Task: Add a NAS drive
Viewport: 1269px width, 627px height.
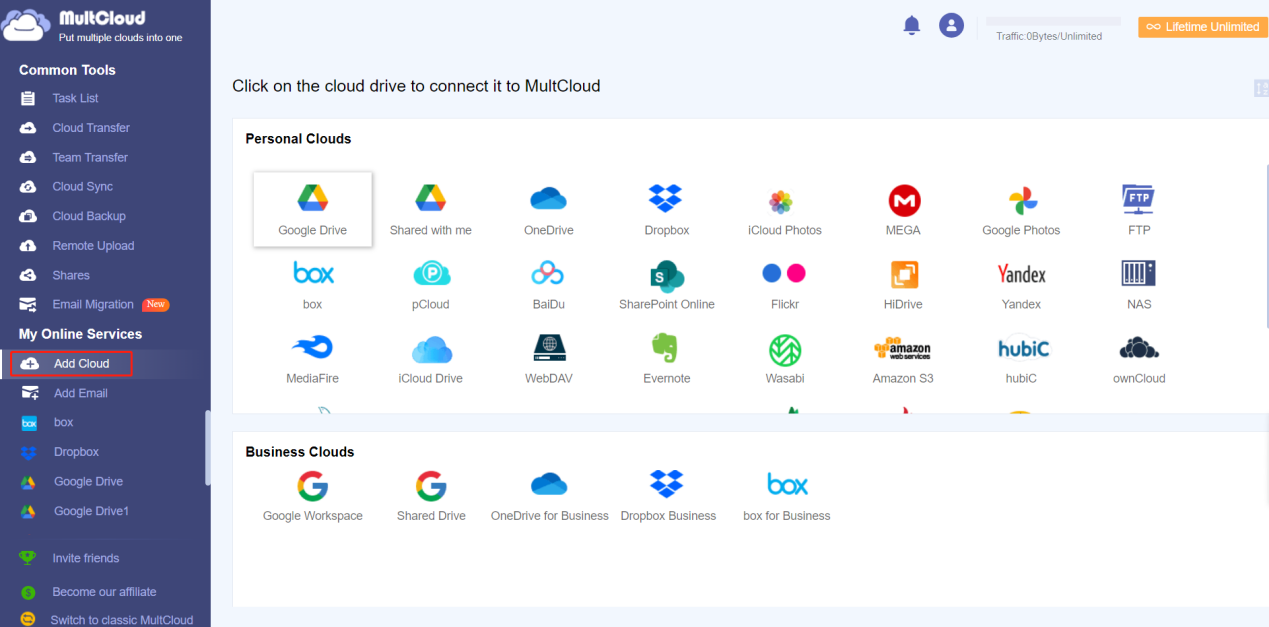Action: [1139, 284]
